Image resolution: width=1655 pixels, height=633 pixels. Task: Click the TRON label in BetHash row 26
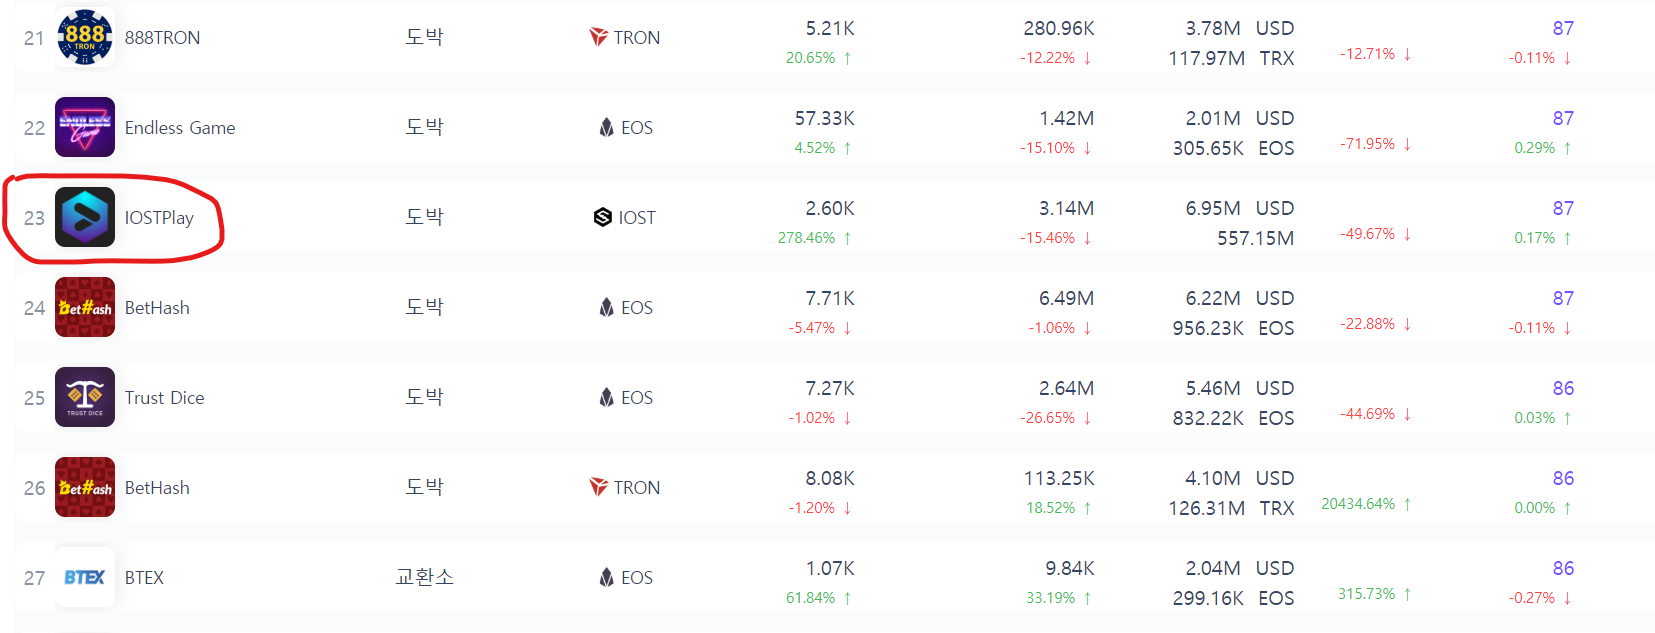tap(636, 487)
